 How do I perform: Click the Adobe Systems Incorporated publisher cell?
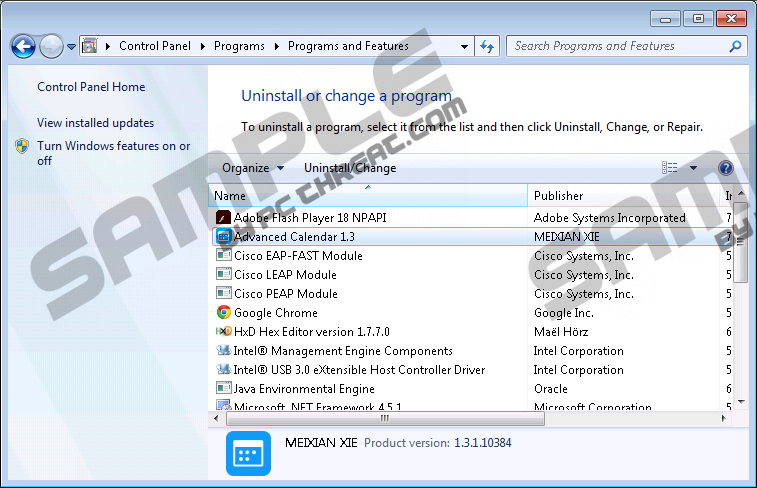(610, 218)
